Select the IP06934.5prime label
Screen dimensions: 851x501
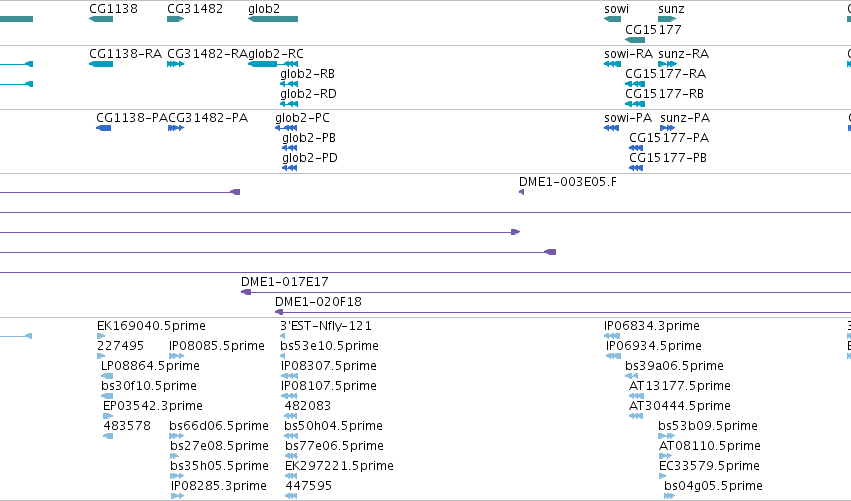click(654, 346)
